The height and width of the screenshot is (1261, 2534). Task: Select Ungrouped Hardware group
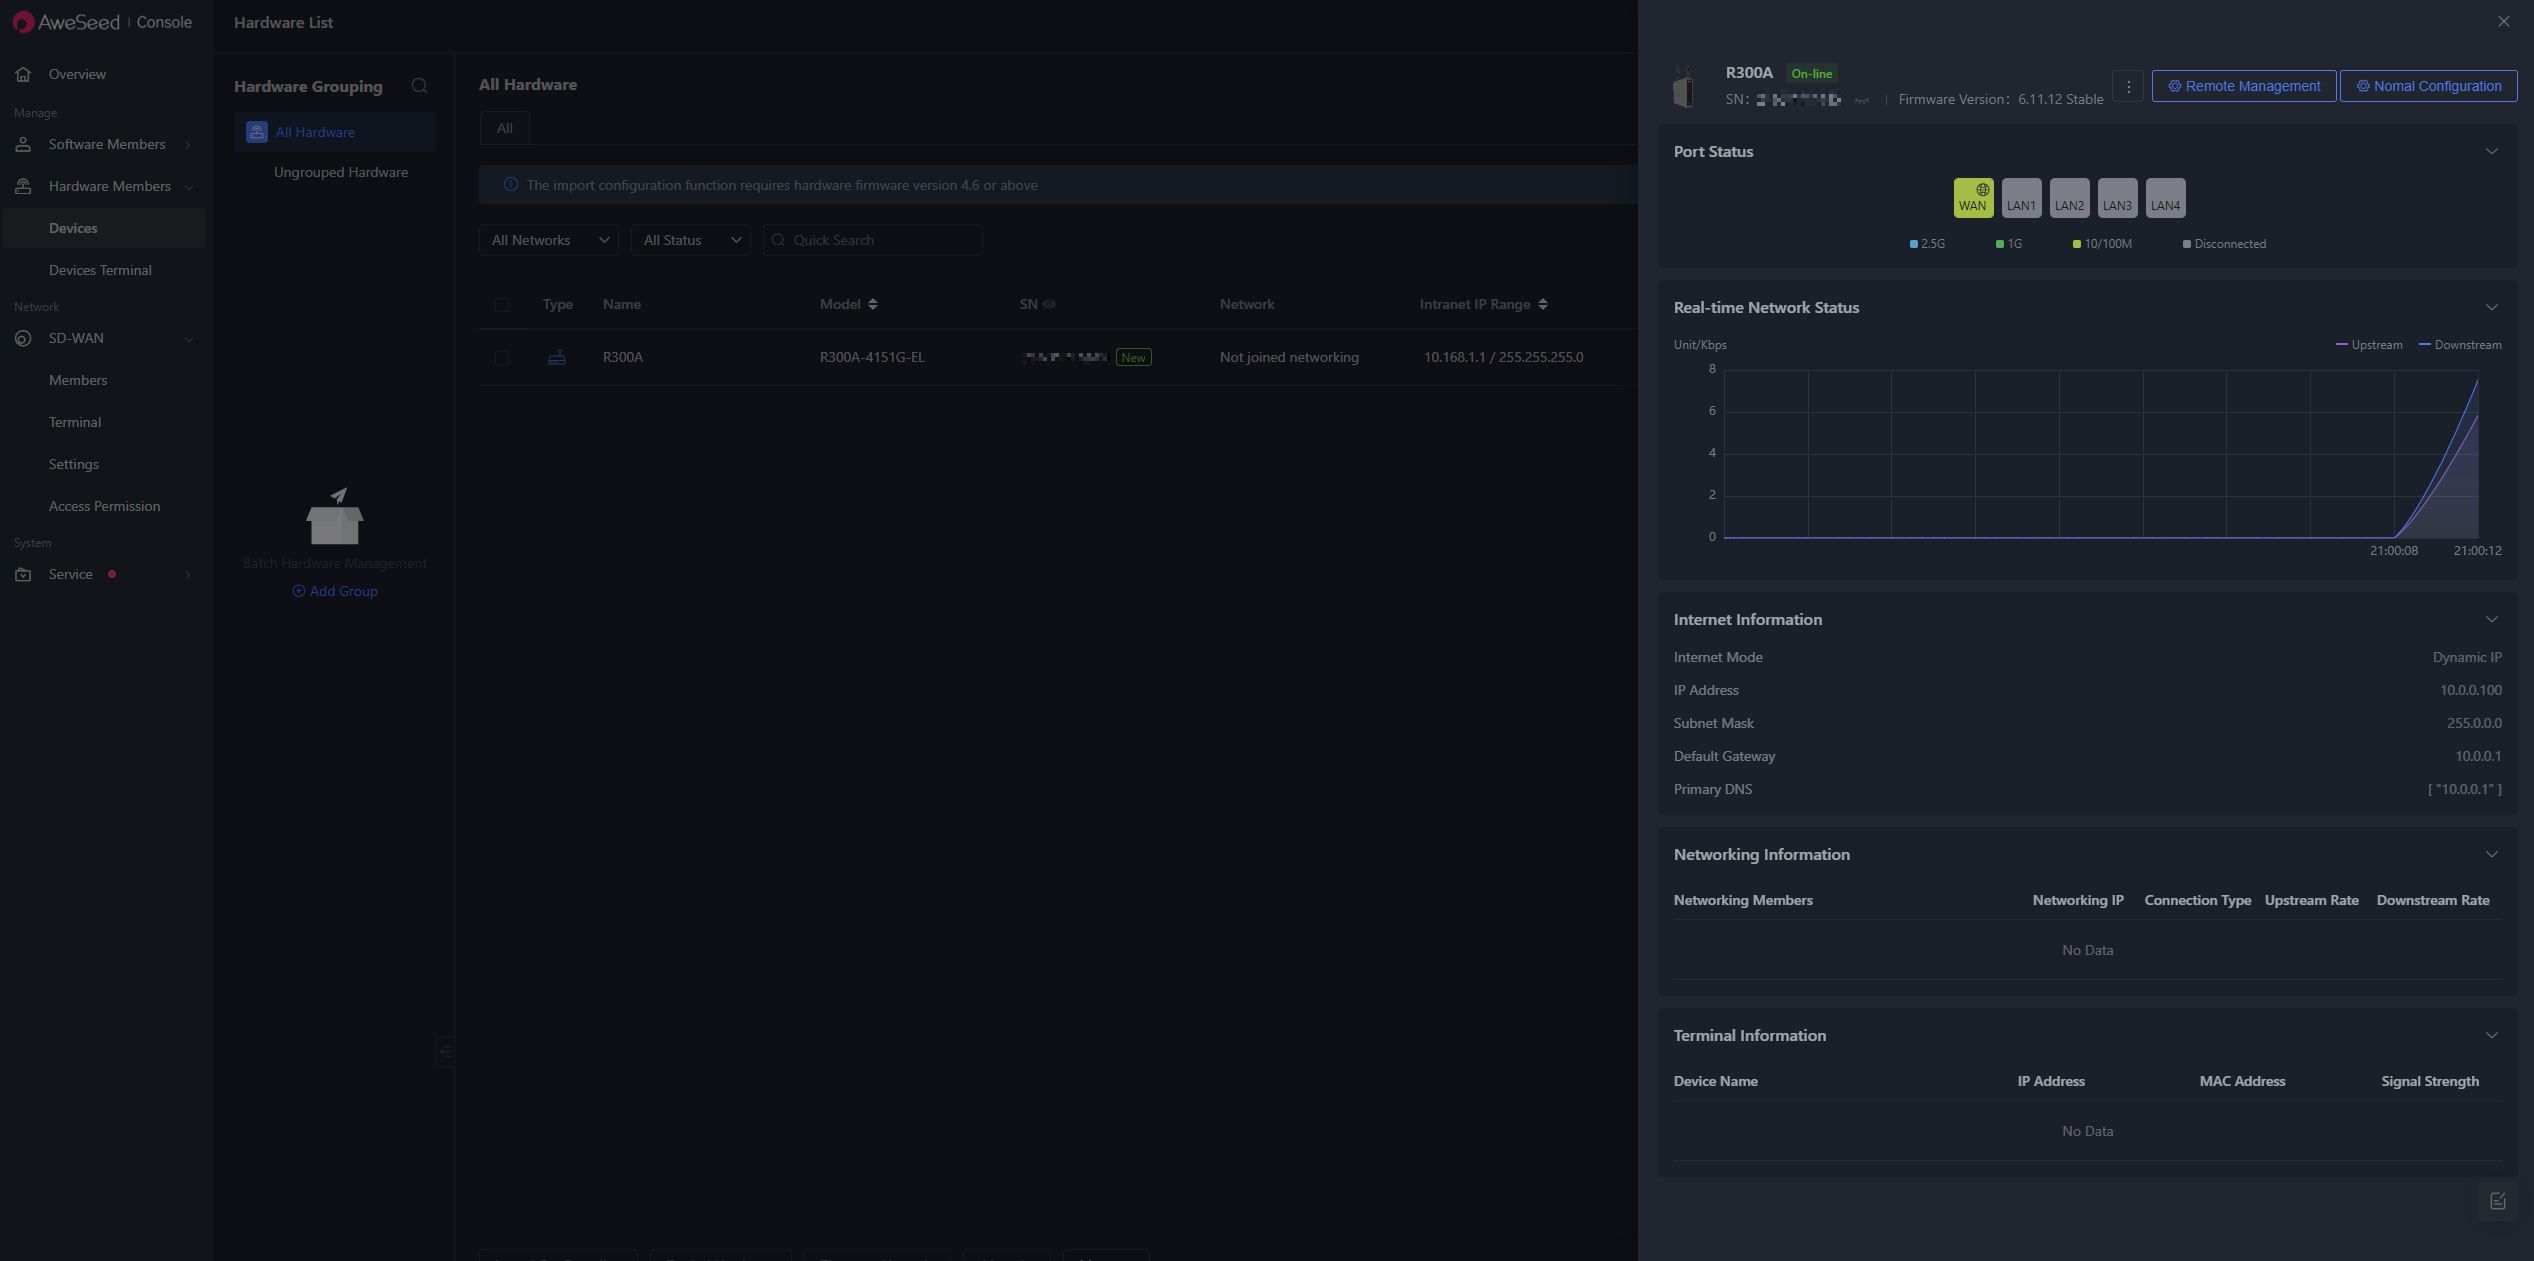tap(340, 172)
